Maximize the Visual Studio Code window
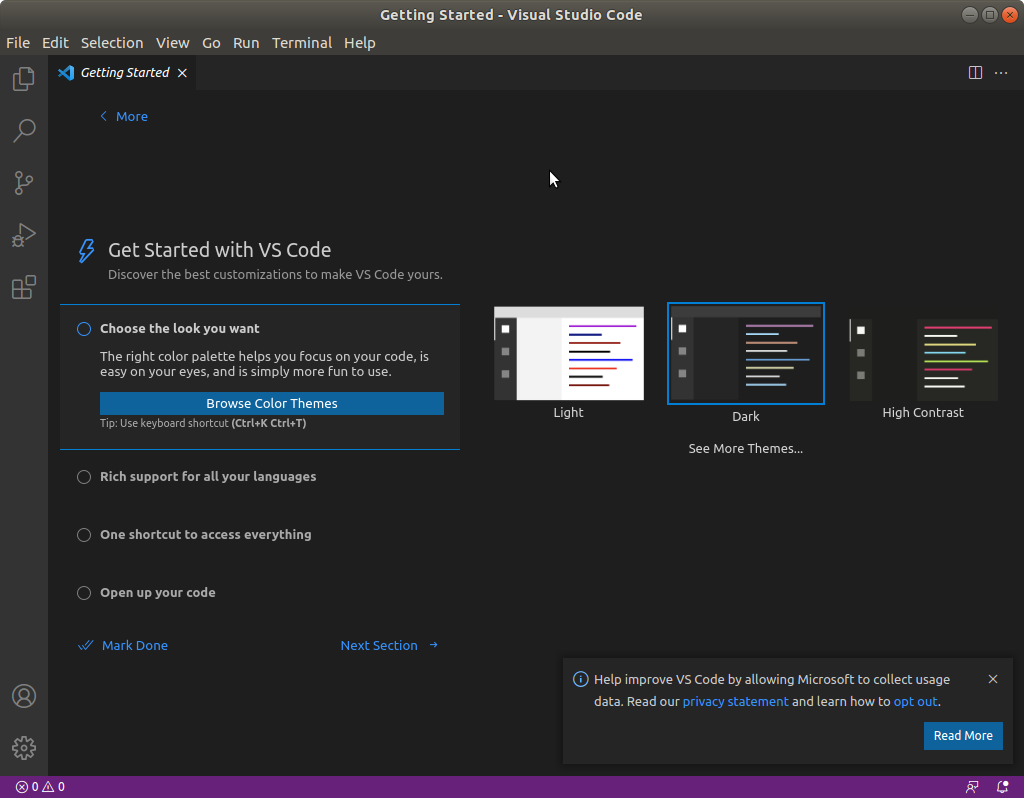This screenshot has width=1024, height=798. 990,14
